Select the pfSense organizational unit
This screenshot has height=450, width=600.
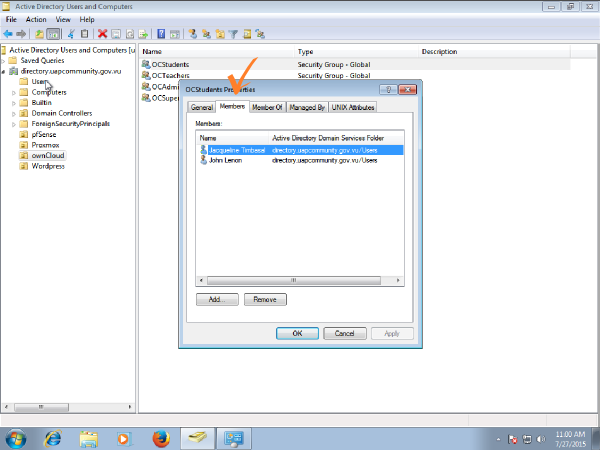click(38, 135)
